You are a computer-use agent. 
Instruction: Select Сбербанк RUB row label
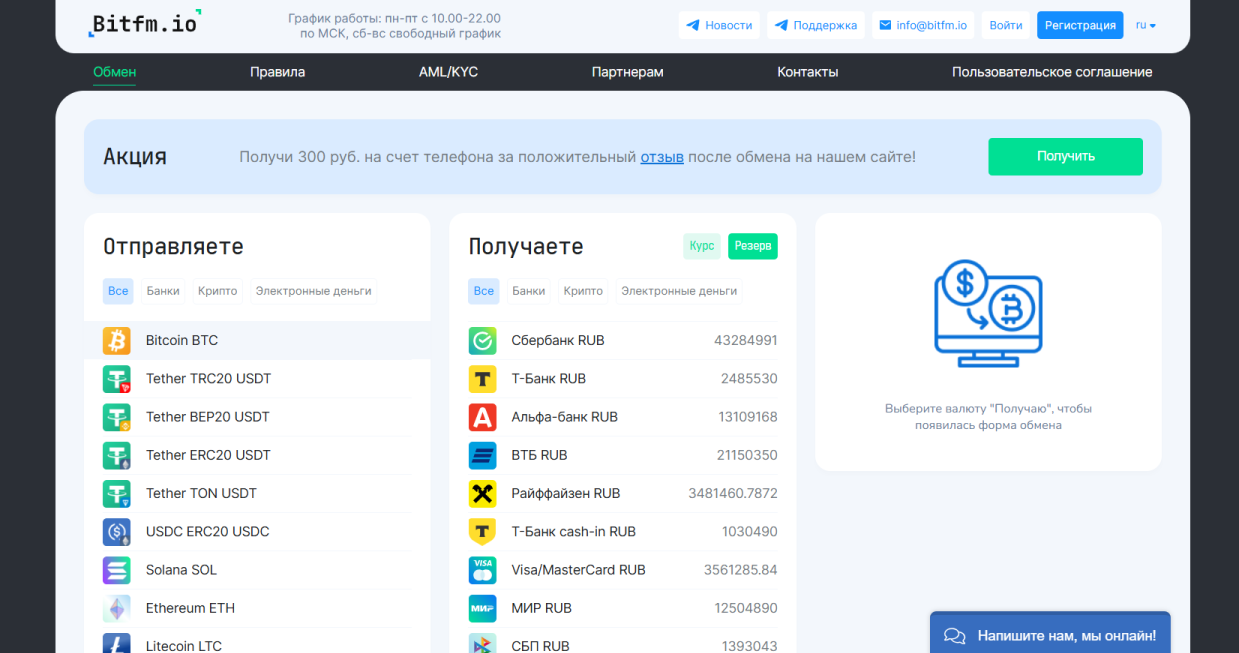click(x=558, y=341)
